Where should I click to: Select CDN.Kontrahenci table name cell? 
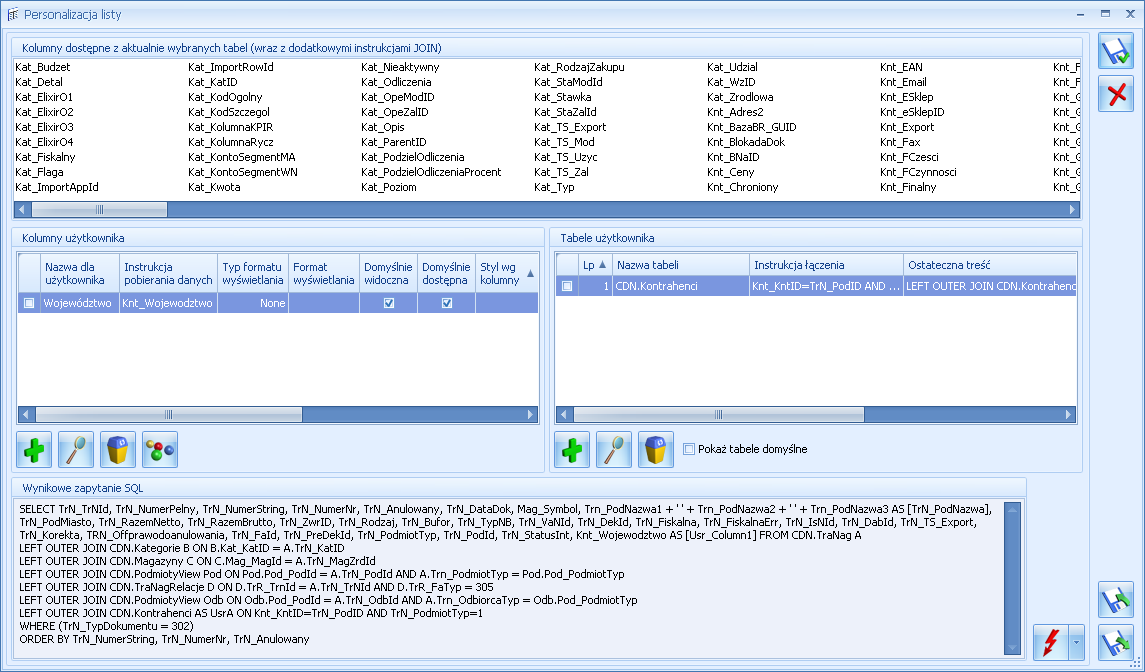(x=681, y=286)
